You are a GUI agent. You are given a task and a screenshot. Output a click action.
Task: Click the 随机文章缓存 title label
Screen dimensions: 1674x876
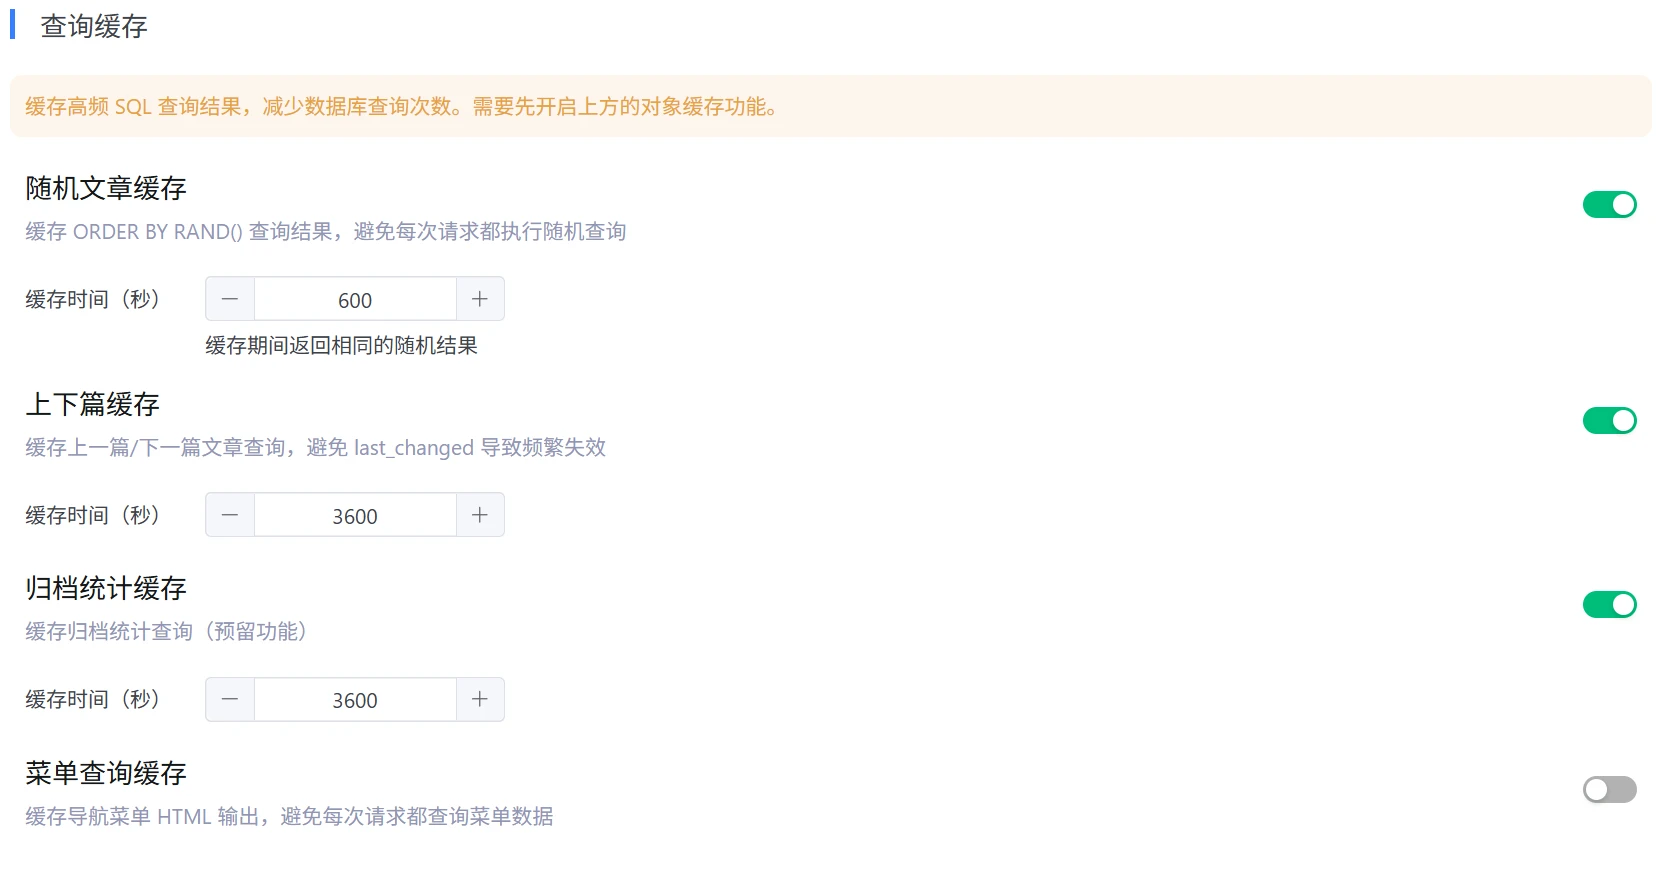[106, 188]
